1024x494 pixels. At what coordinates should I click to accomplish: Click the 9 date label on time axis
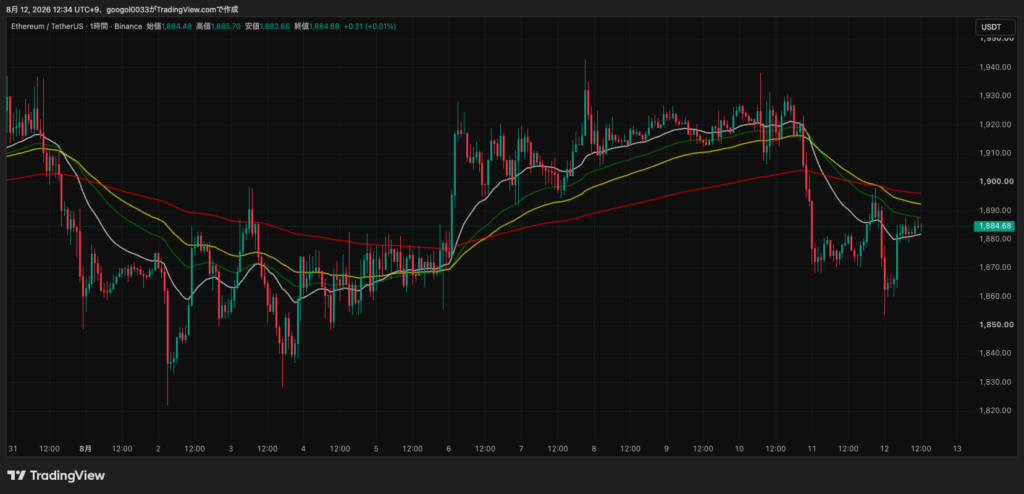point(666,449)
